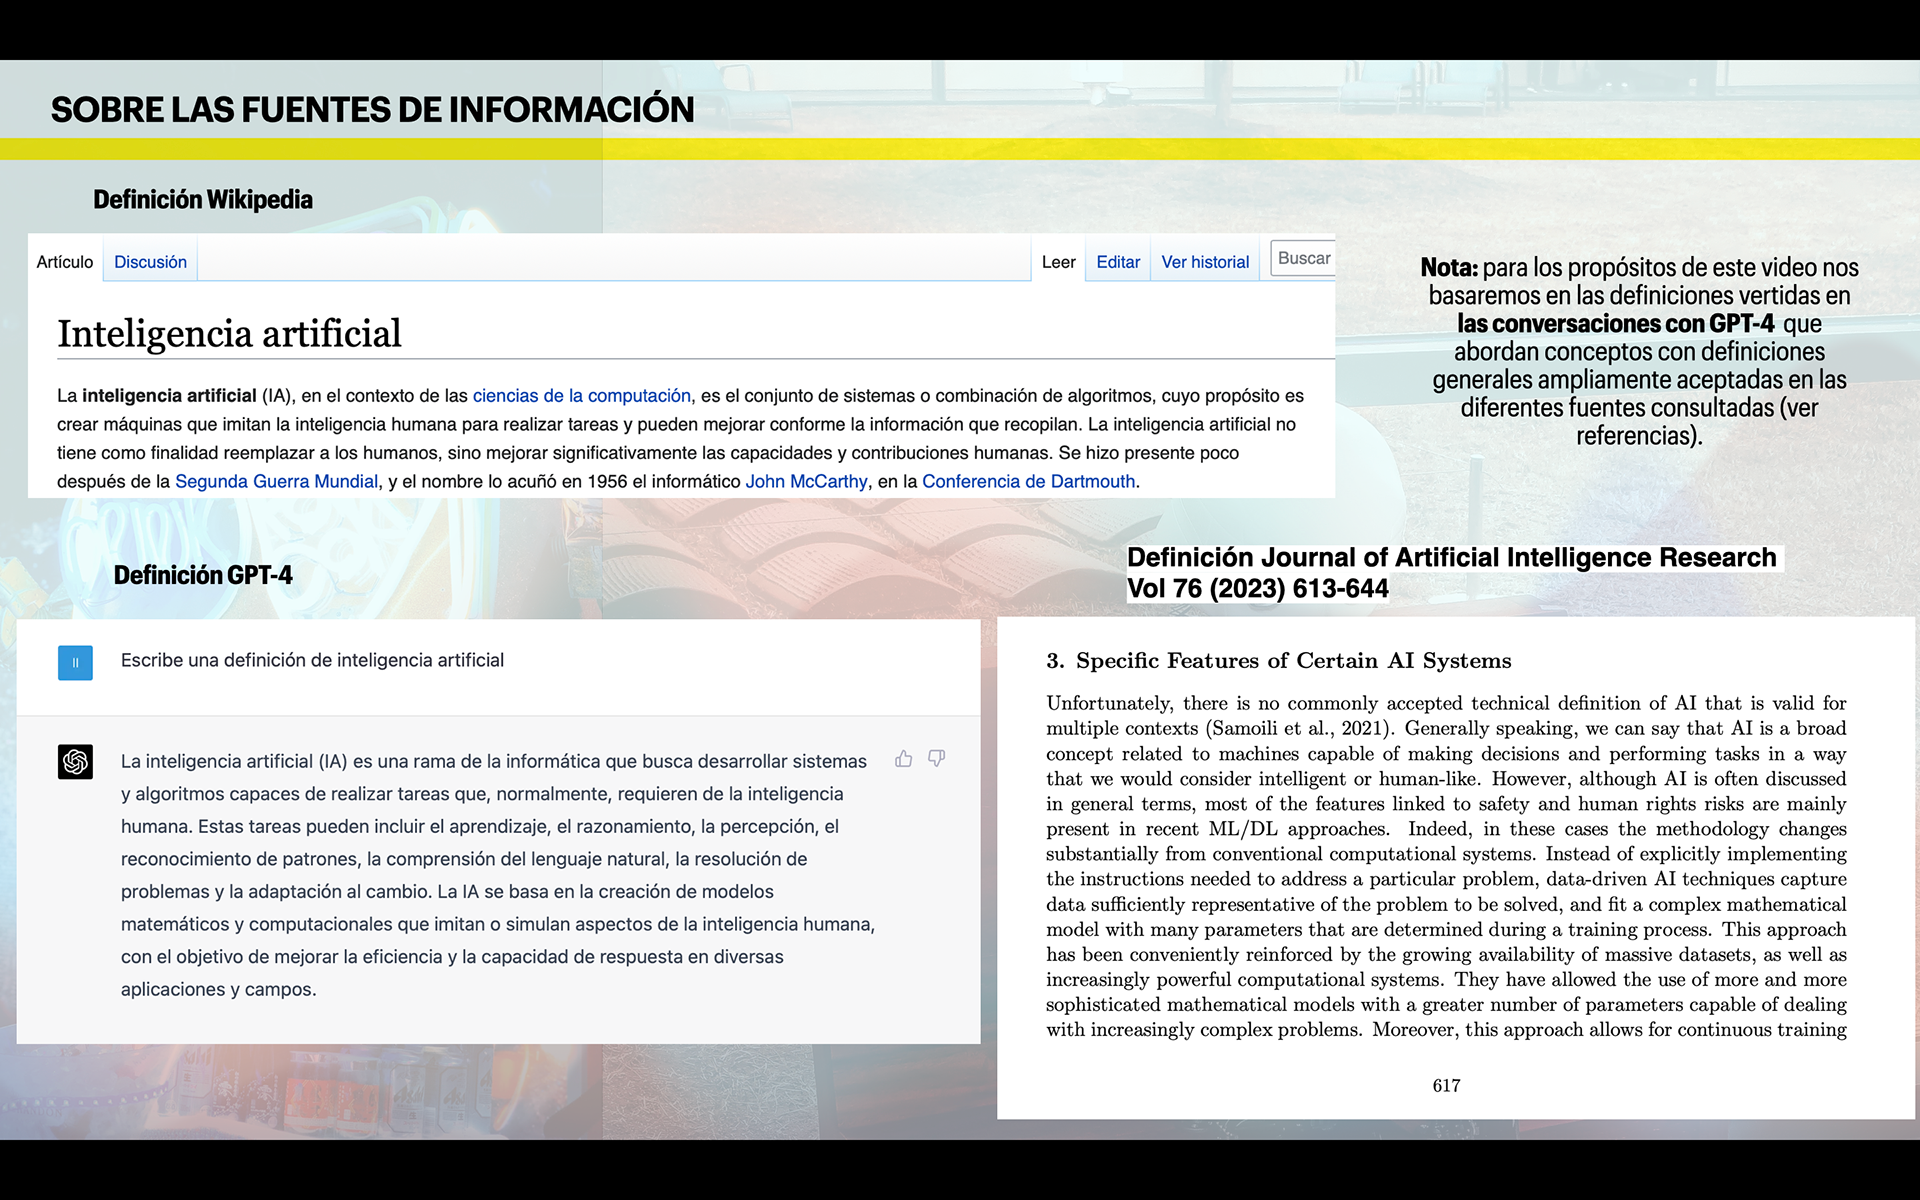The width and height of the screenshot is (1920, 1200).
Task: Open the John McCarthy link
Action: [x=806, y=481]
